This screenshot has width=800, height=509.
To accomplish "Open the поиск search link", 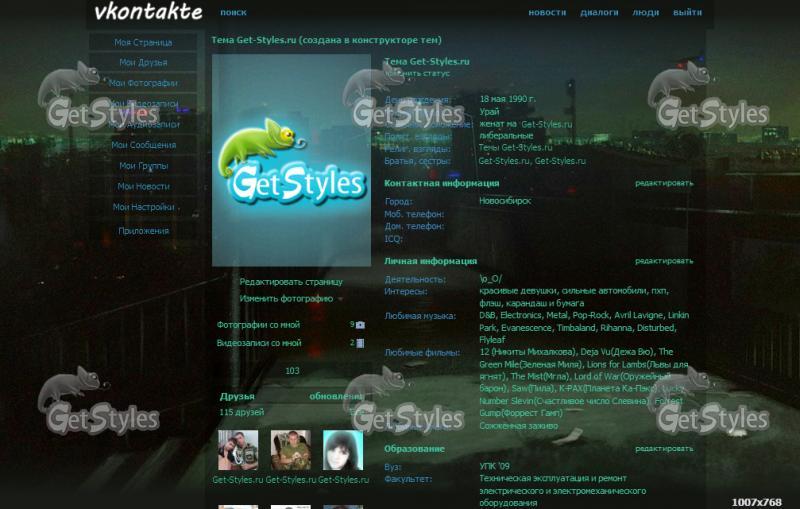I will 233,12.
